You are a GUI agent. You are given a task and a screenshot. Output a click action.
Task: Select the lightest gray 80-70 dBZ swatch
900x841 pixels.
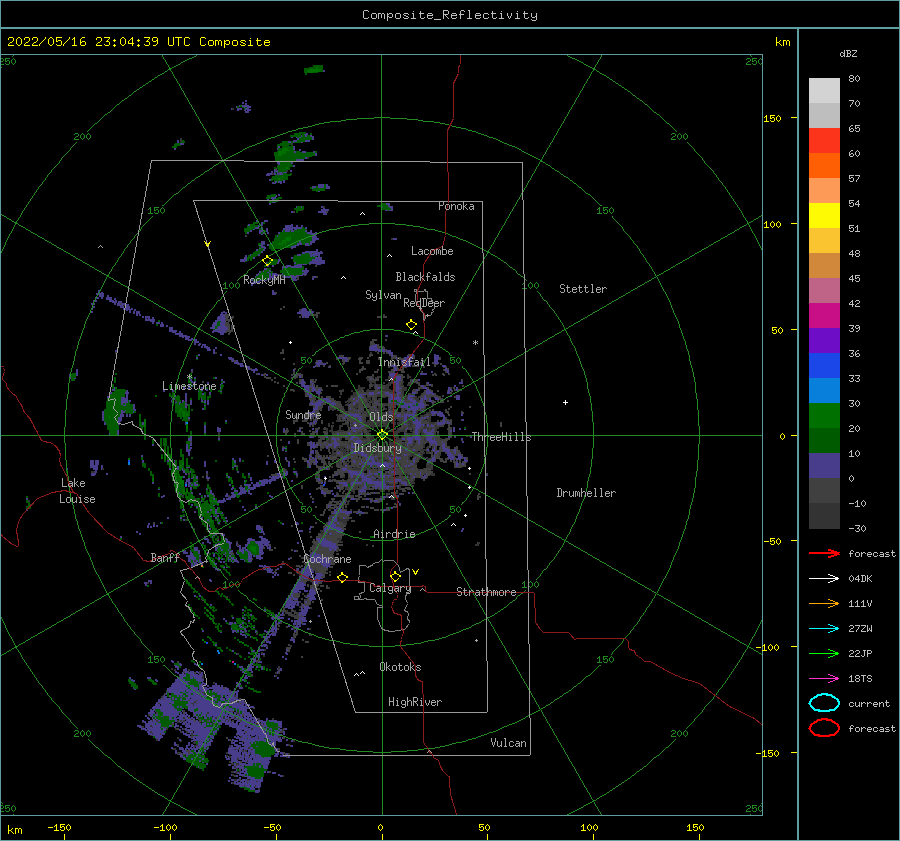824,90
